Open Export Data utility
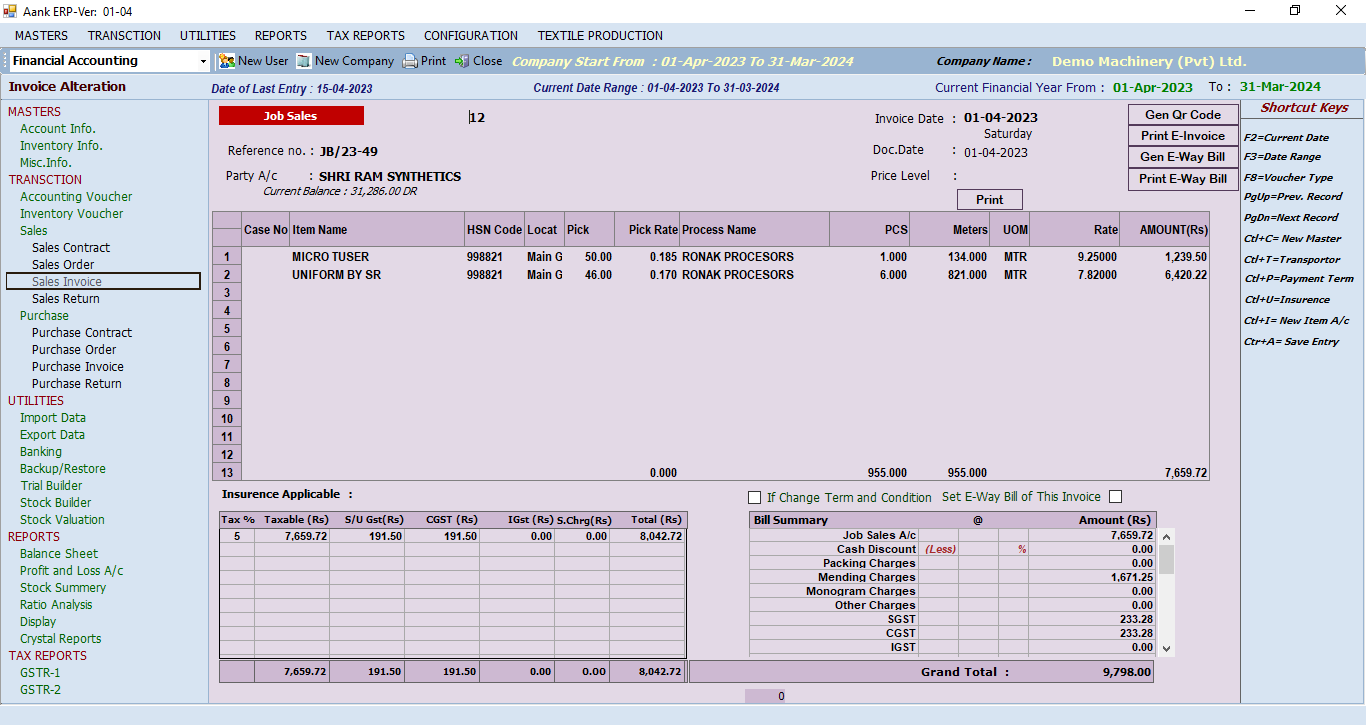 point(52,435)
